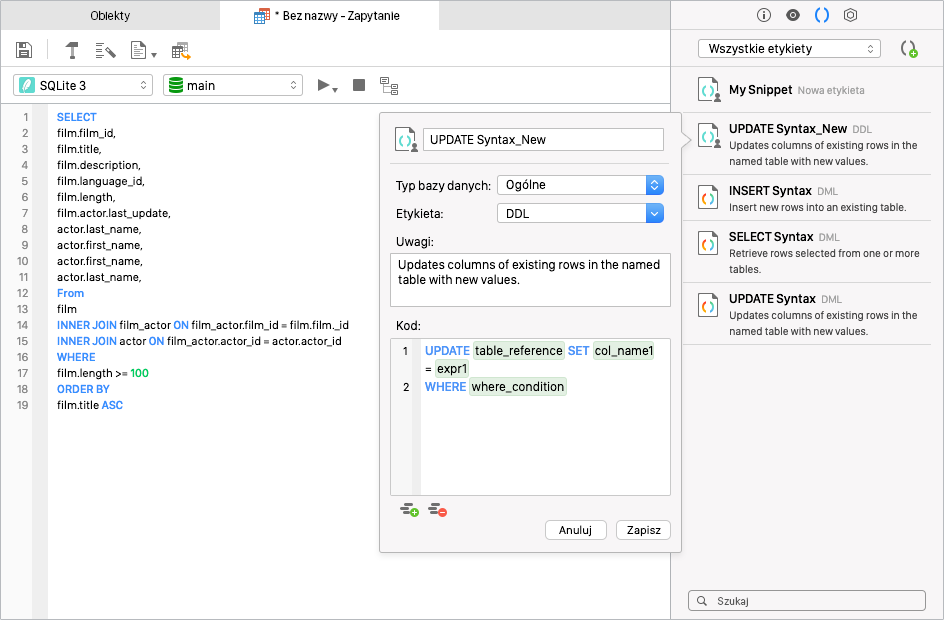Viewport: 944px width, 620px height.
Task: Select the My Snippet entry
Action: click(x=807, y=90)
